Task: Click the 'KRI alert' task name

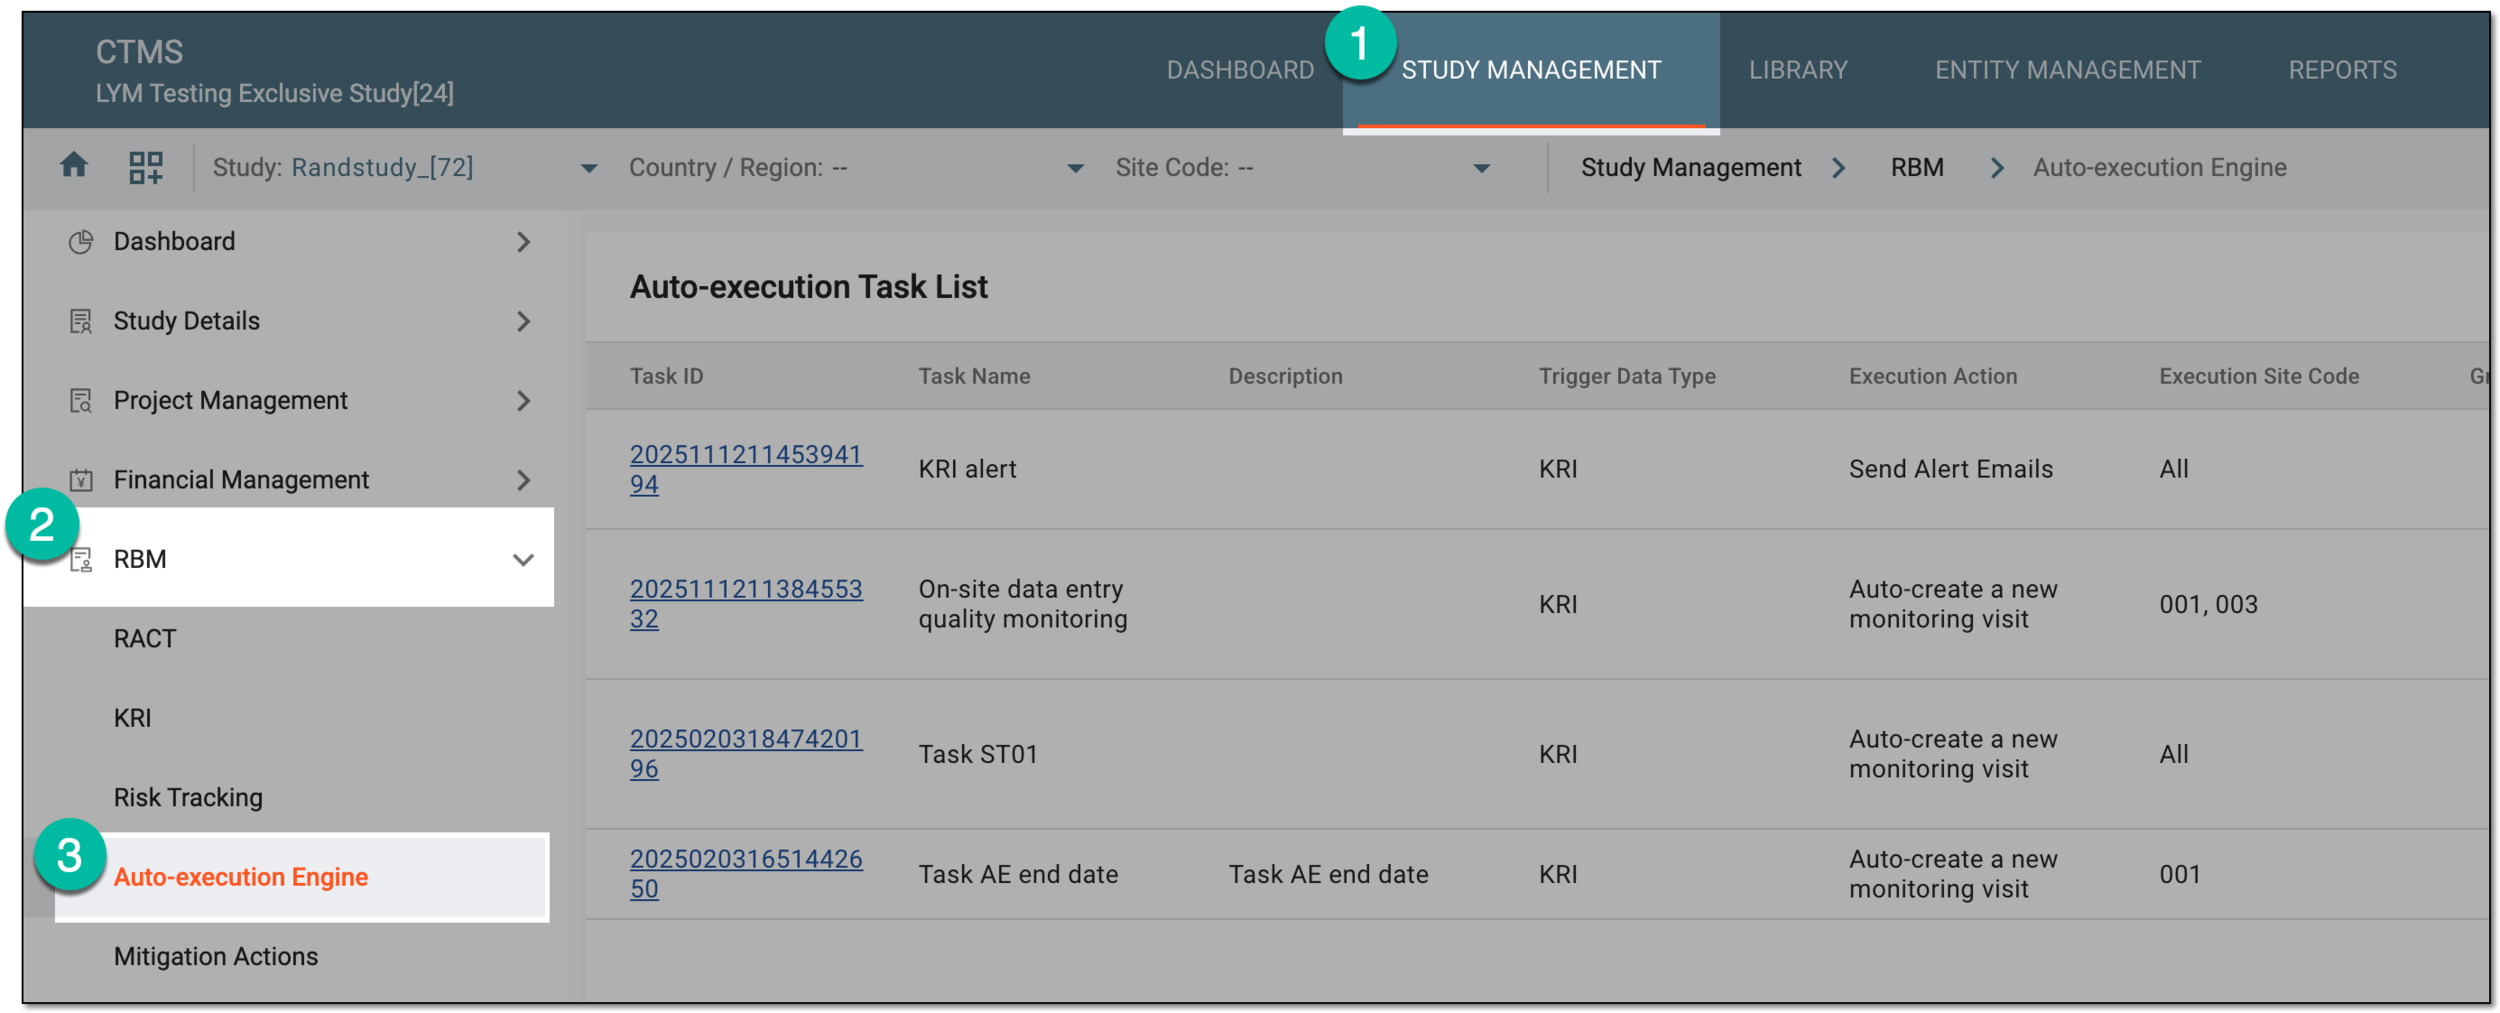Action: (x=967, y=469)
